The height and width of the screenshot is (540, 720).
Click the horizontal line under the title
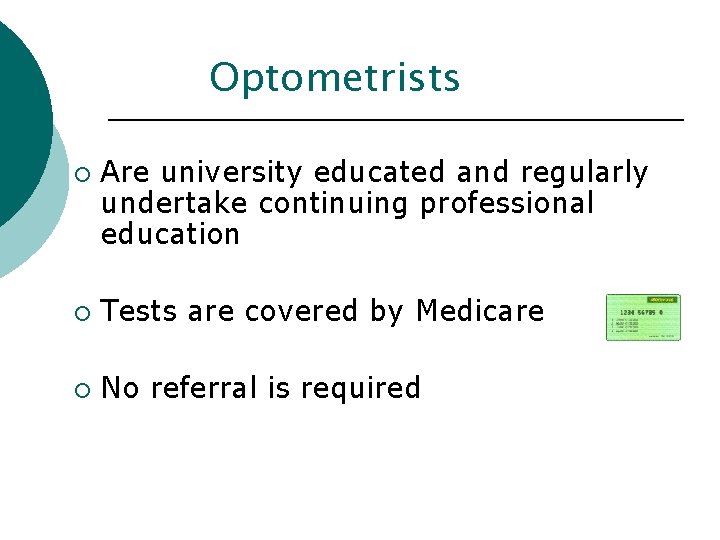tap(395, 120)
